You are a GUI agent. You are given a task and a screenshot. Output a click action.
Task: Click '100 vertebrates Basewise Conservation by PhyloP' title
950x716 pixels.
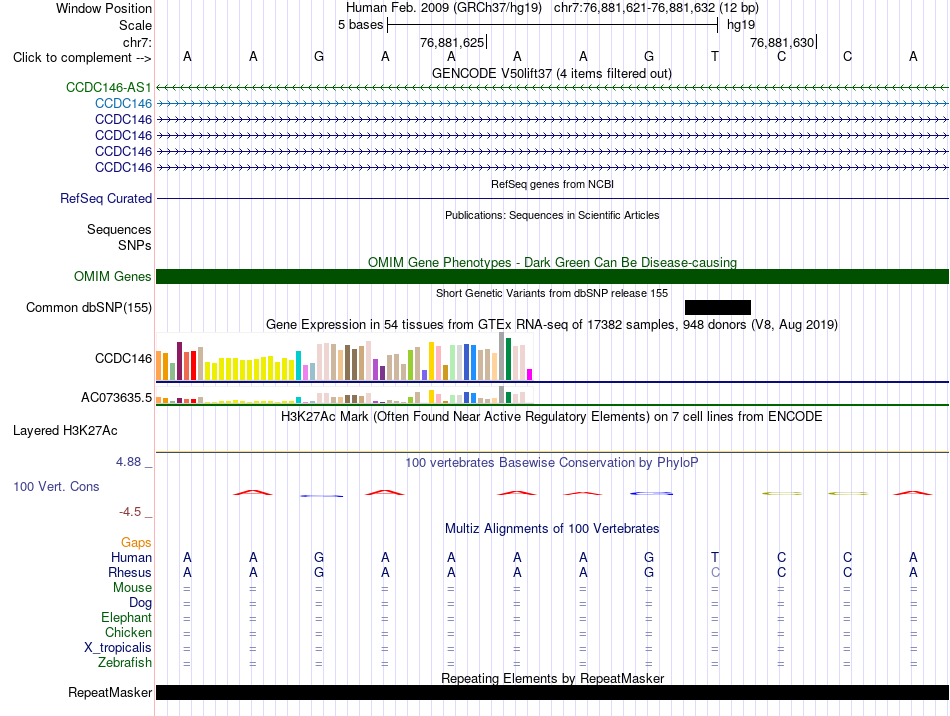click(x=552, y=463)
